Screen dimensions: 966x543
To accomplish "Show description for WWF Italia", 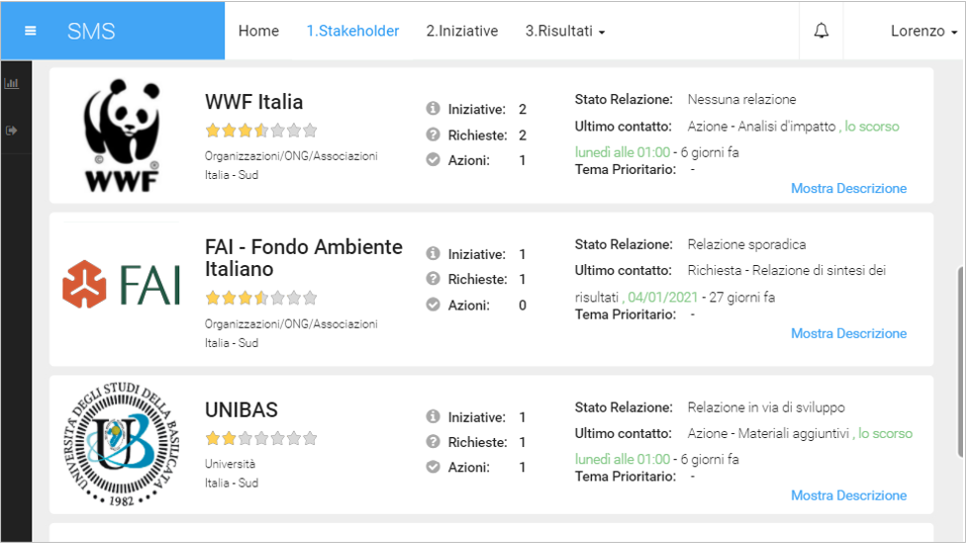I will (x=848, y=188).
